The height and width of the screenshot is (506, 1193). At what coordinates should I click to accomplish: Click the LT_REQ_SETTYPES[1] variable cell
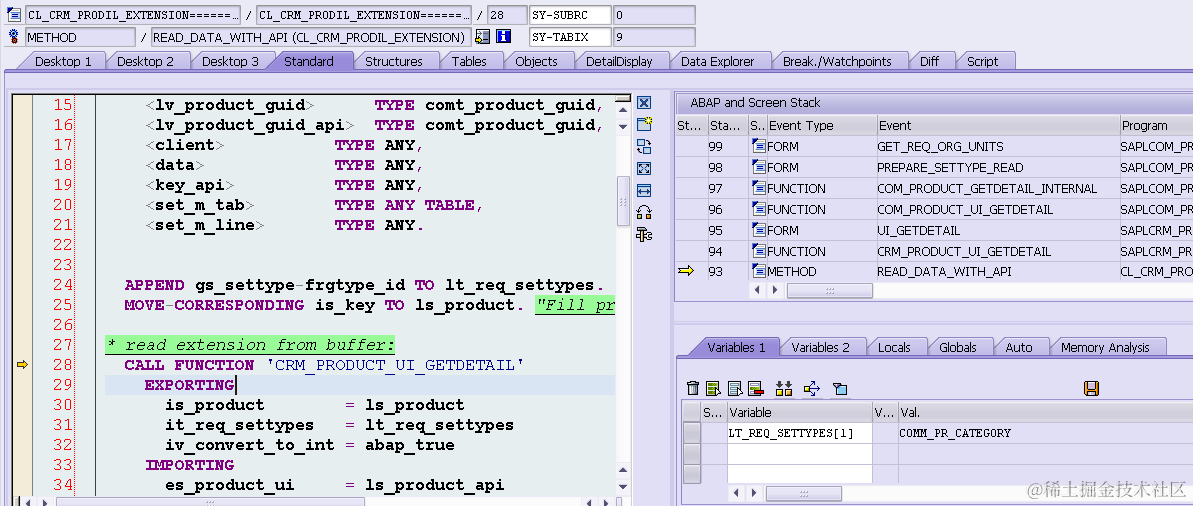tap(800, 433)
